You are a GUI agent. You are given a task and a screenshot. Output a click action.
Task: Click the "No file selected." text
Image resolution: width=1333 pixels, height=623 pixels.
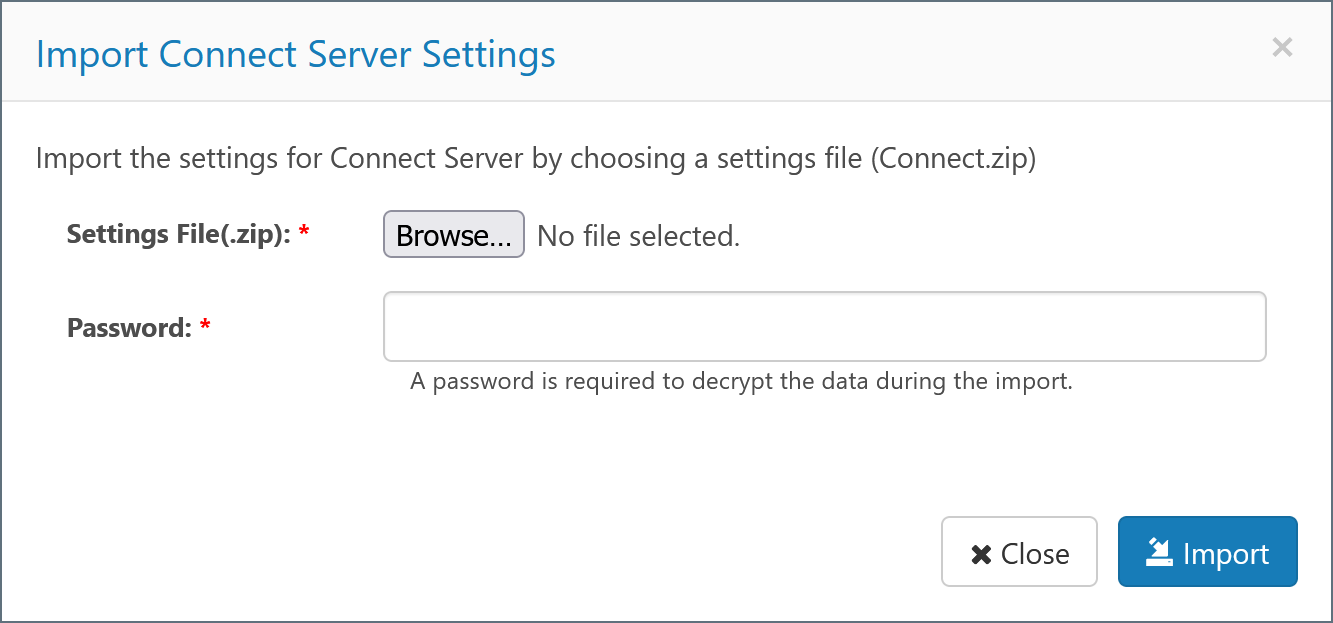click(638, 236)
